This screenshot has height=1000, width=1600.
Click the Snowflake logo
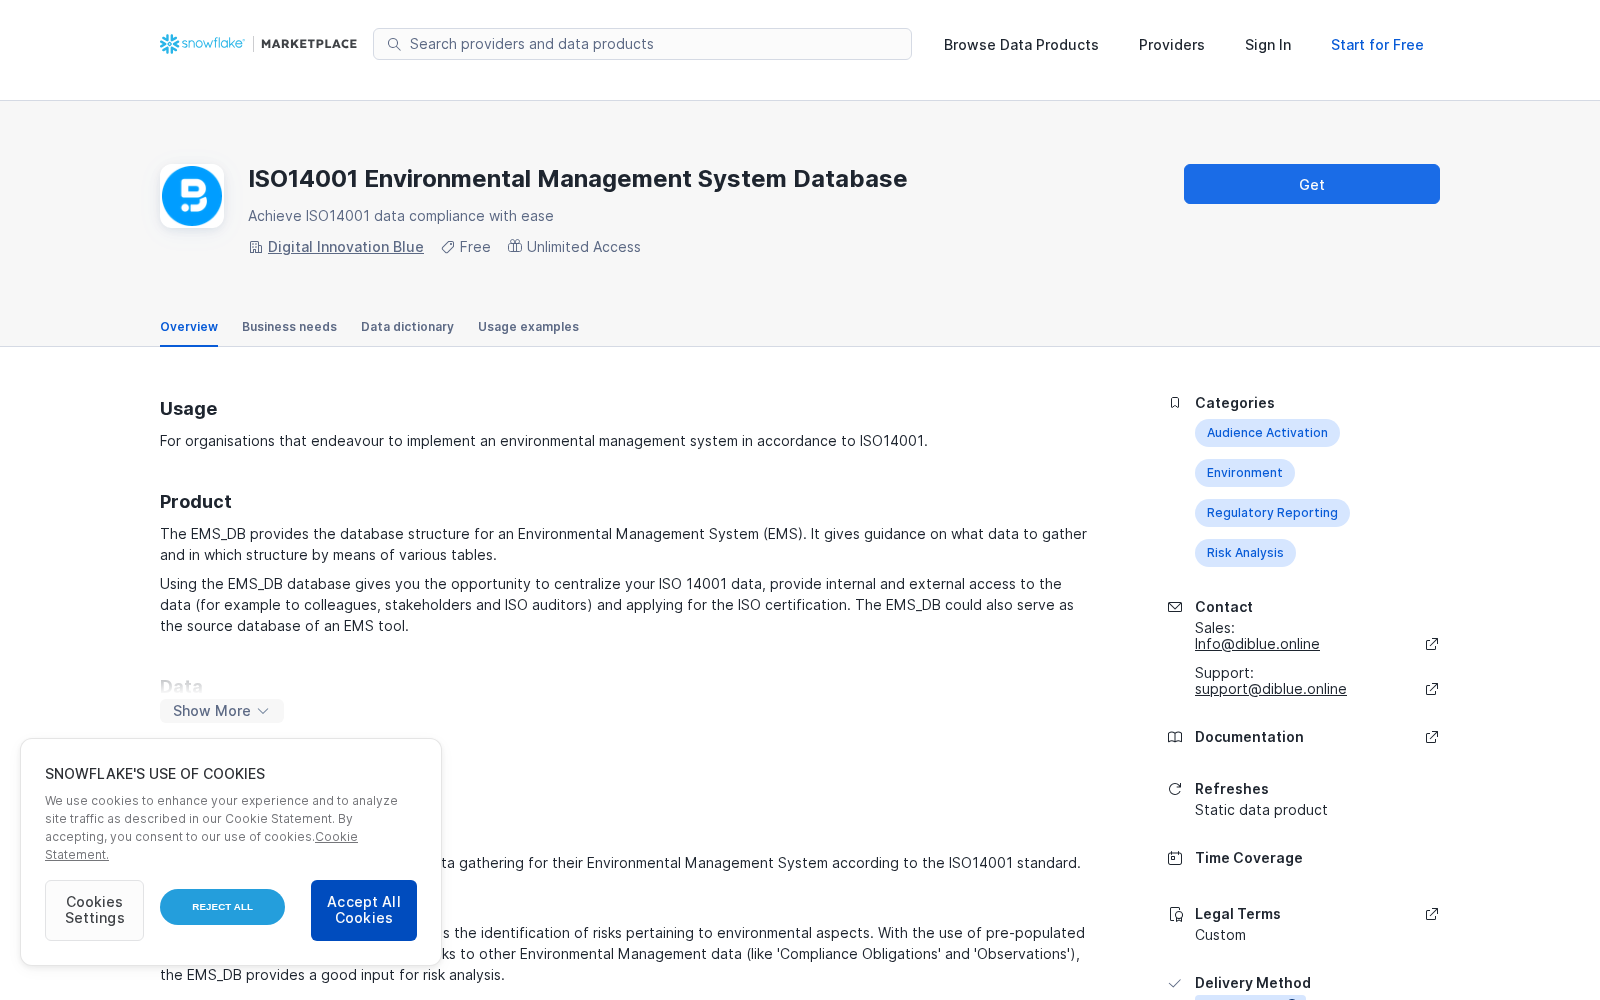click(x=202, y=44)
